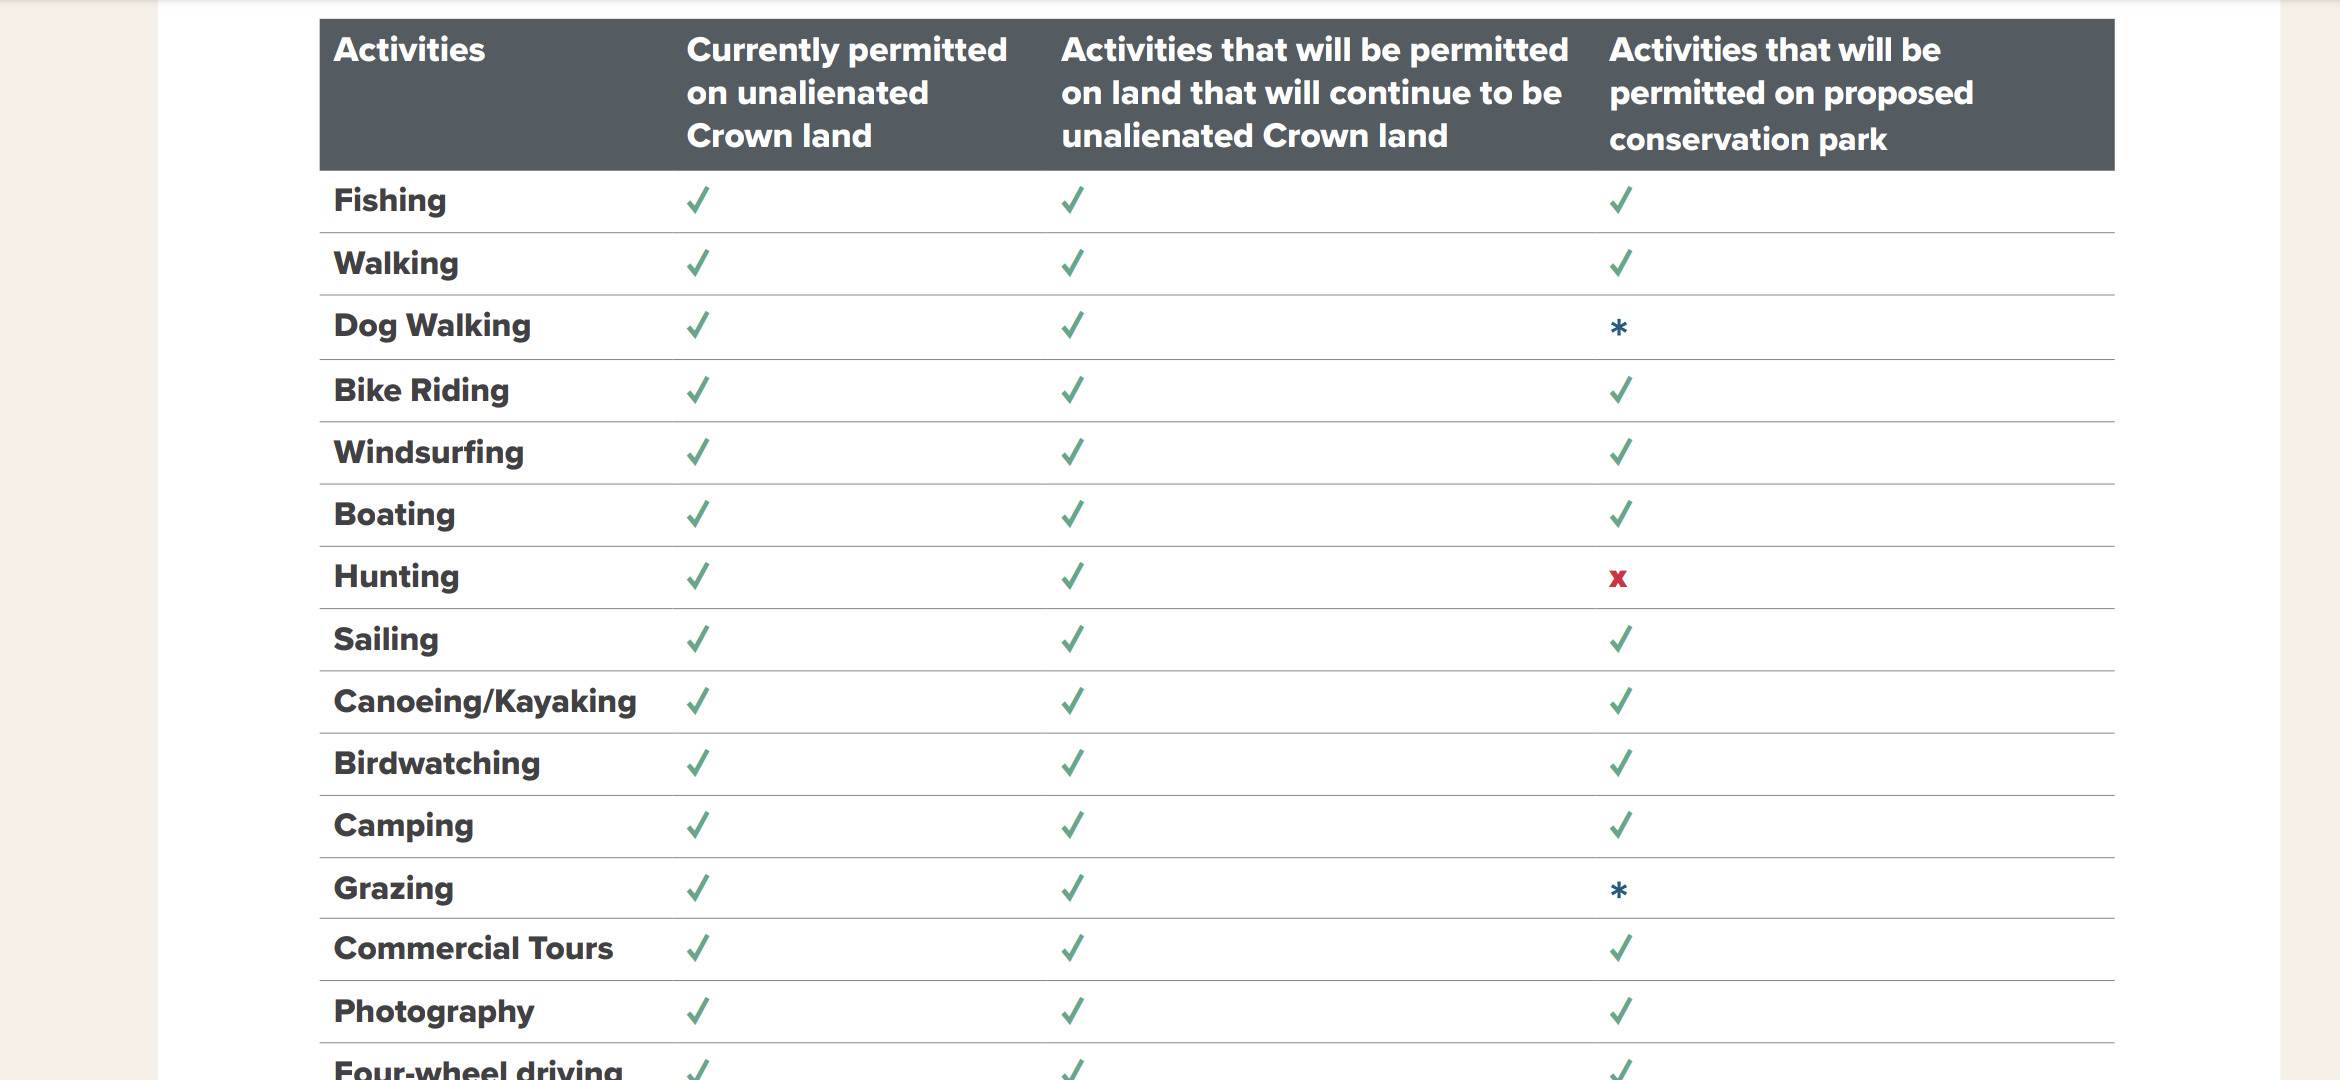Click Birdwatching's conservation park checkmark
This screenshot has height=1080, width=2340.
[x=1621, y=763]
